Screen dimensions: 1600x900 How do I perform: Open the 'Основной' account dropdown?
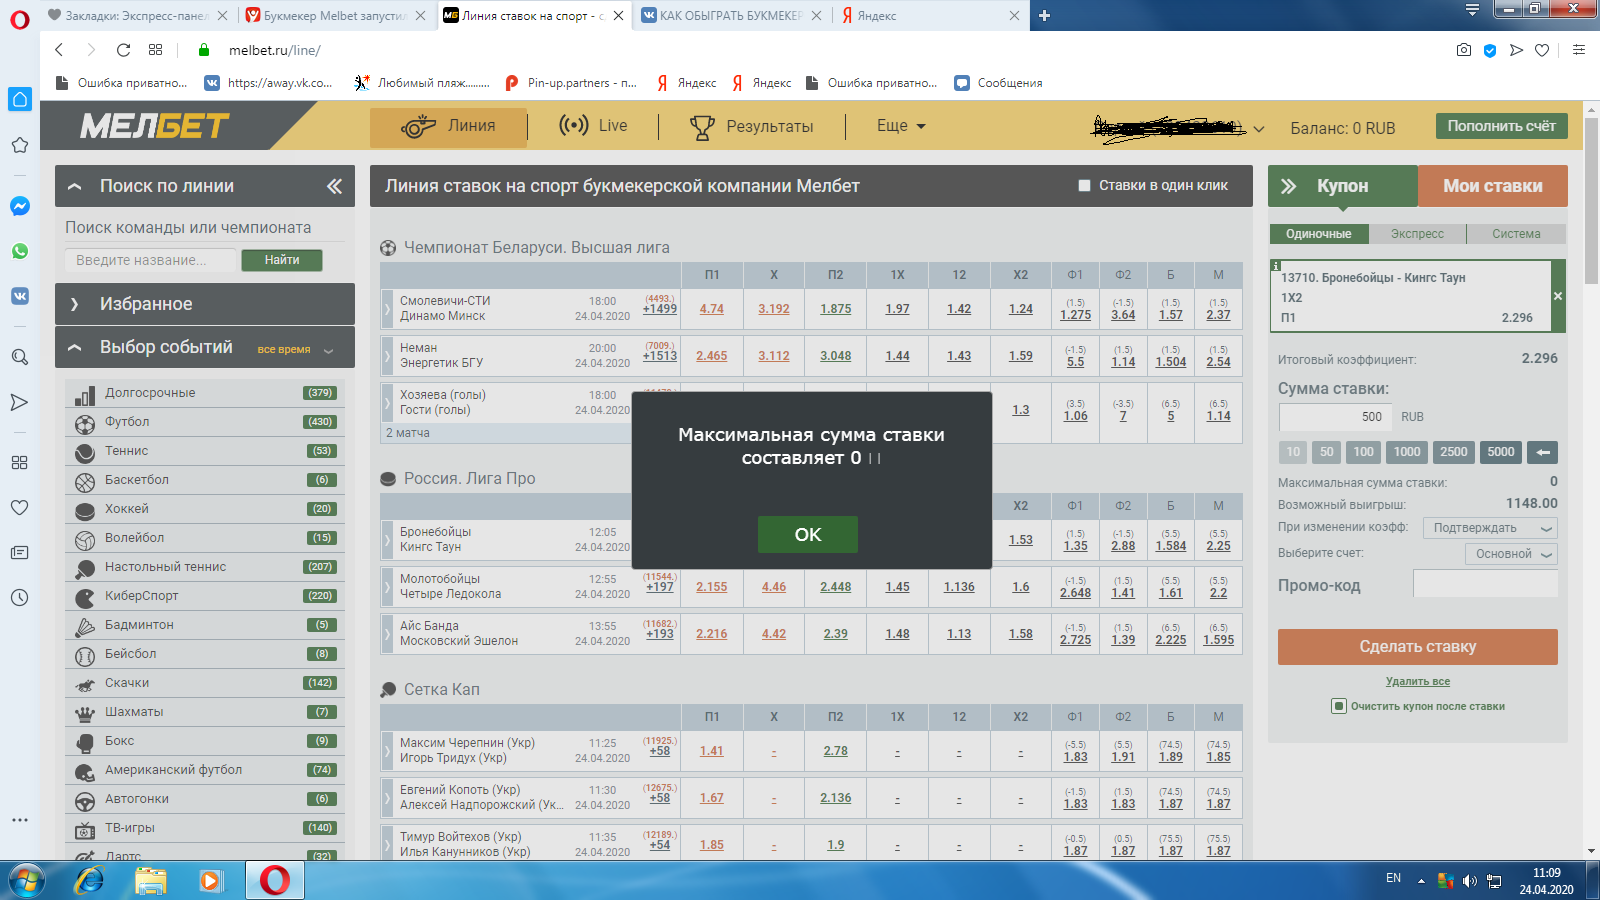(x=1511, y=554)
